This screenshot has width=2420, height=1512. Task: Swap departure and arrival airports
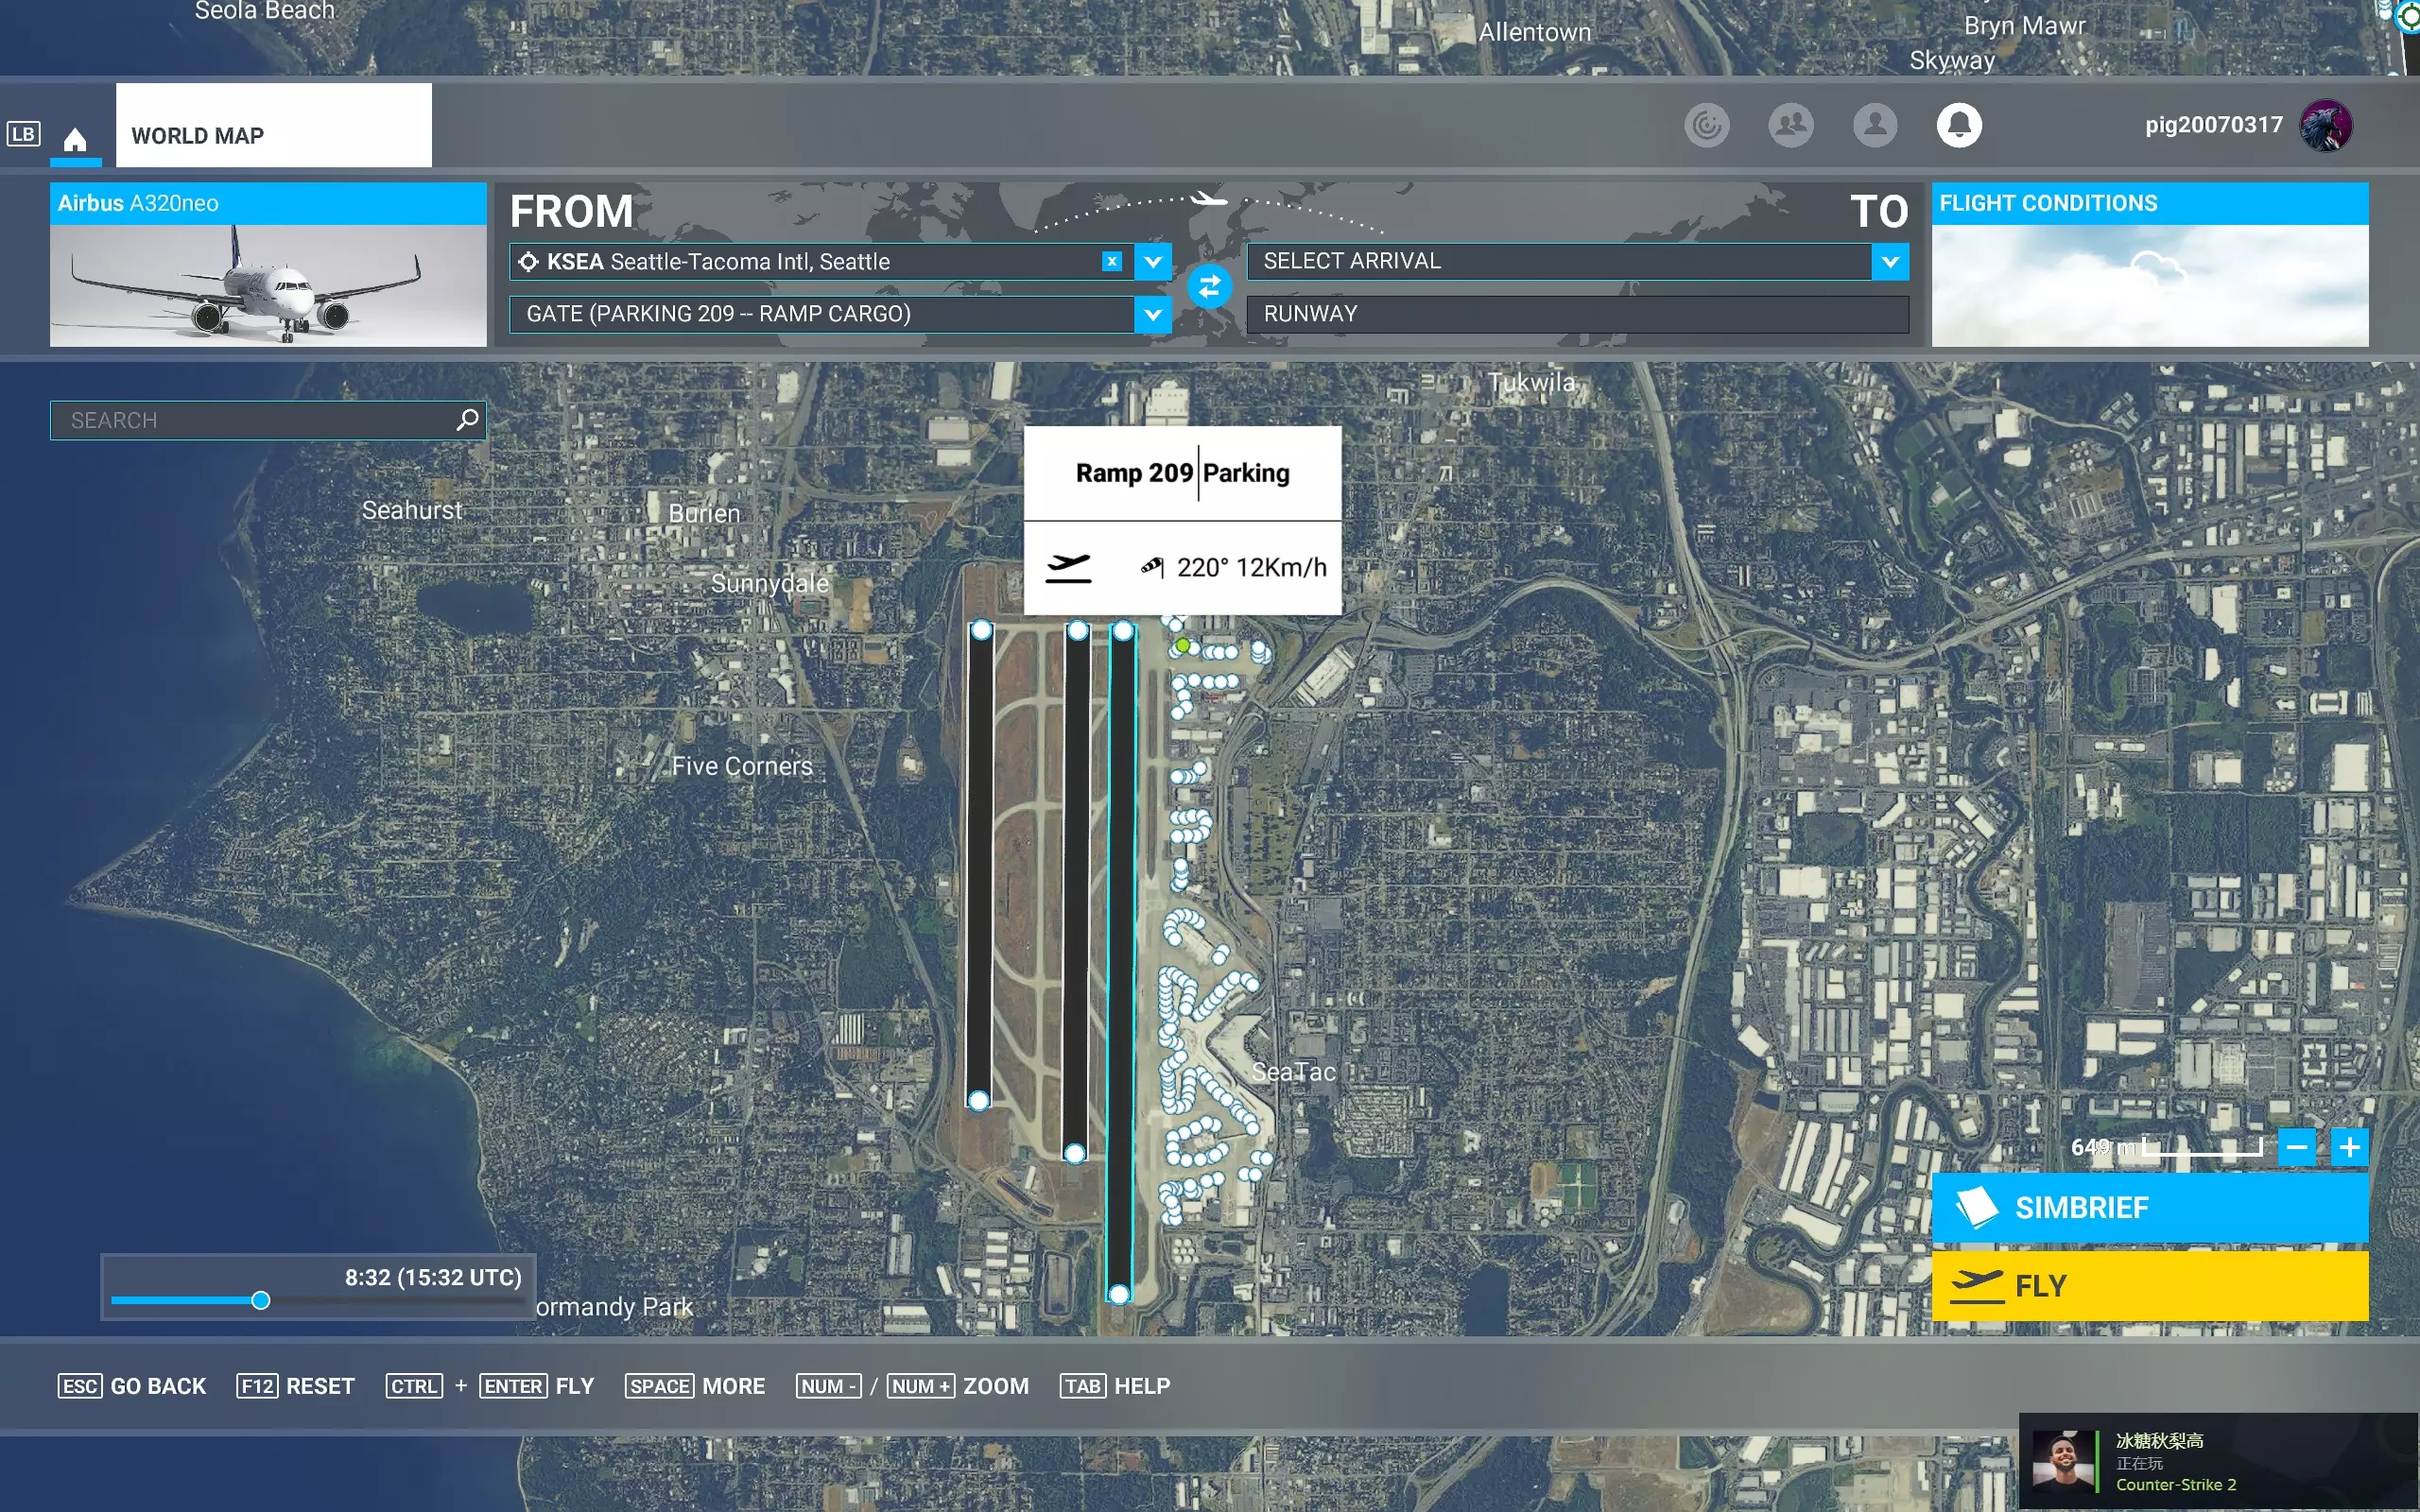1209,288
